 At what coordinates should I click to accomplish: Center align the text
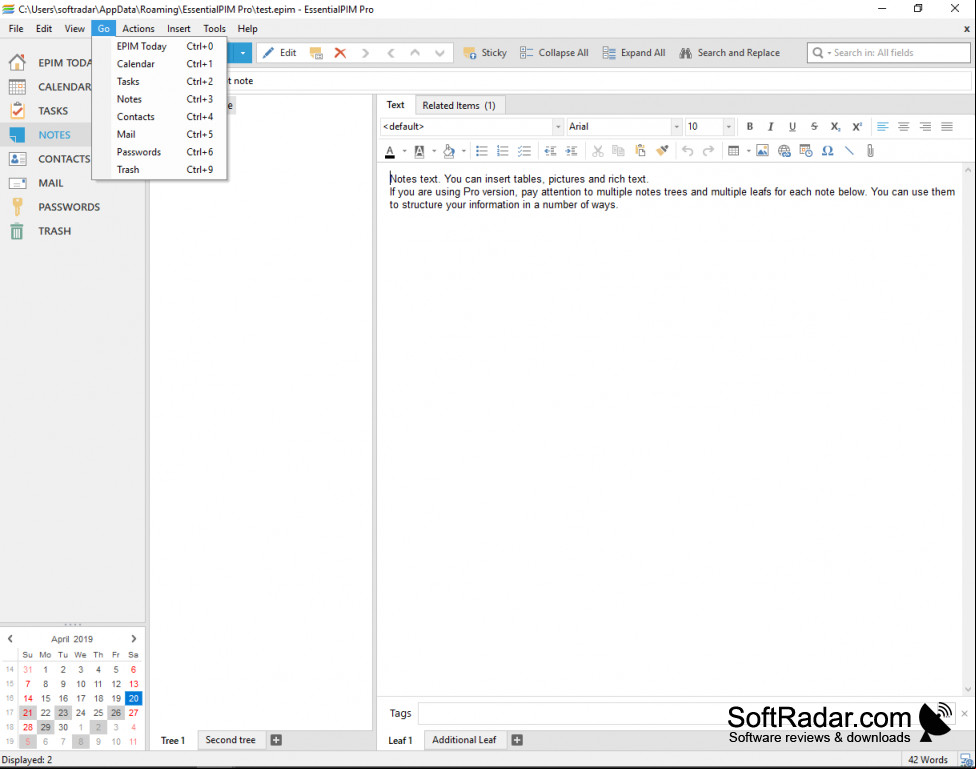point(904,126)
